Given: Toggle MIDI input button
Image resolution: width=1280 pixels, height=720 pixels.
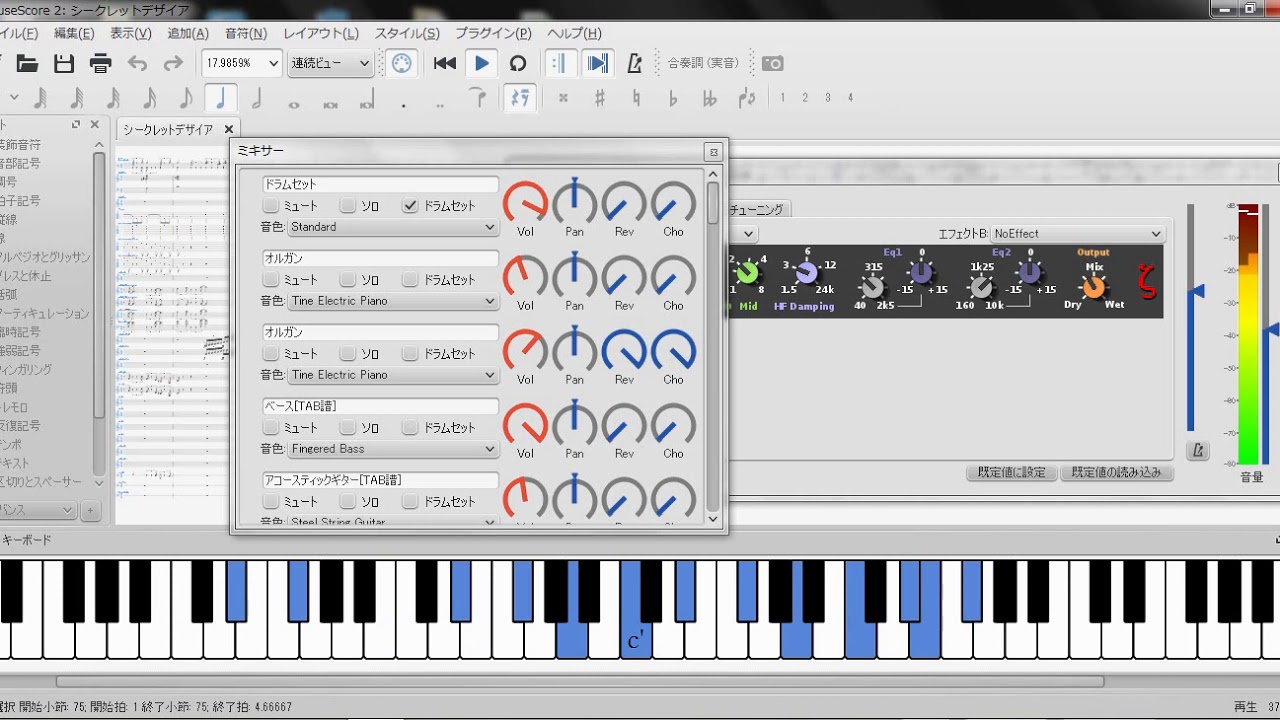Looking at the screenshot, I should [x=401, y=63].
